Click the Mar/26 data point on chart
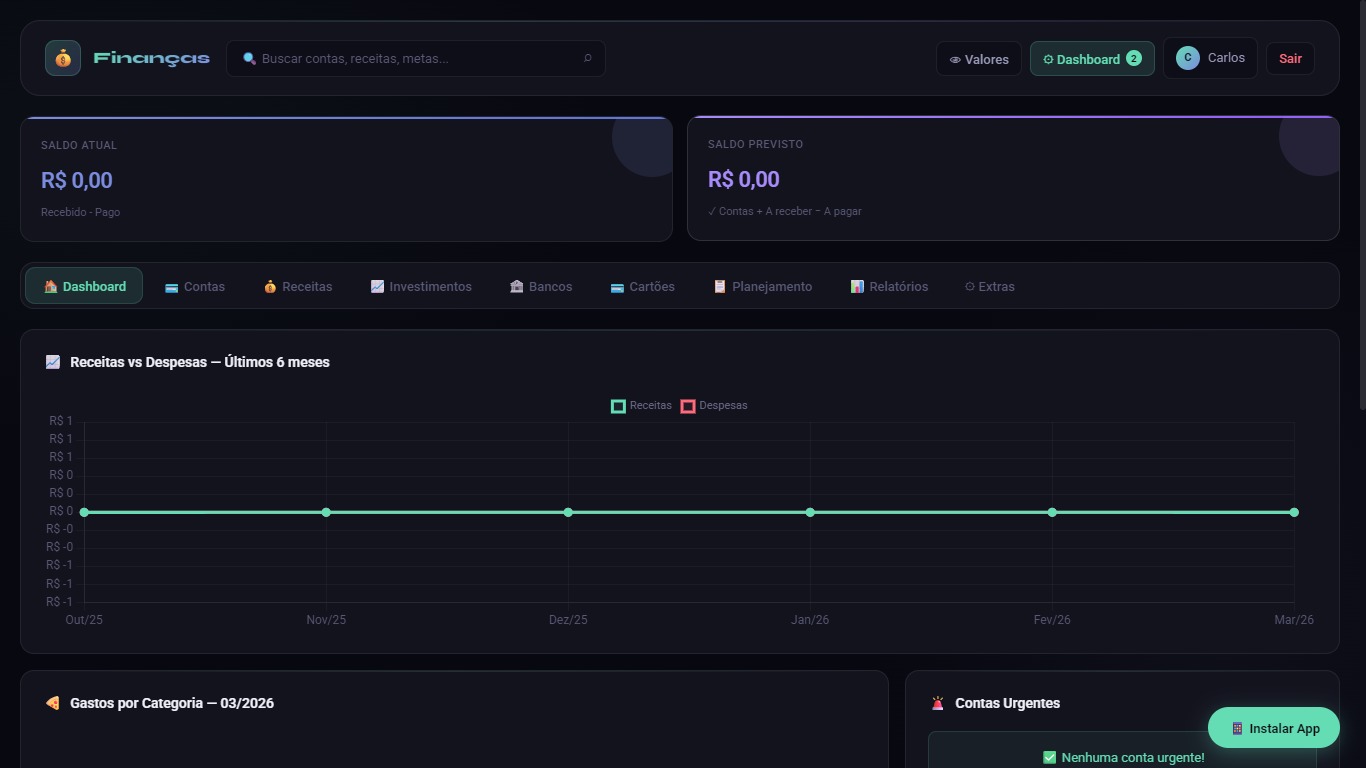 click(1294, 512)
